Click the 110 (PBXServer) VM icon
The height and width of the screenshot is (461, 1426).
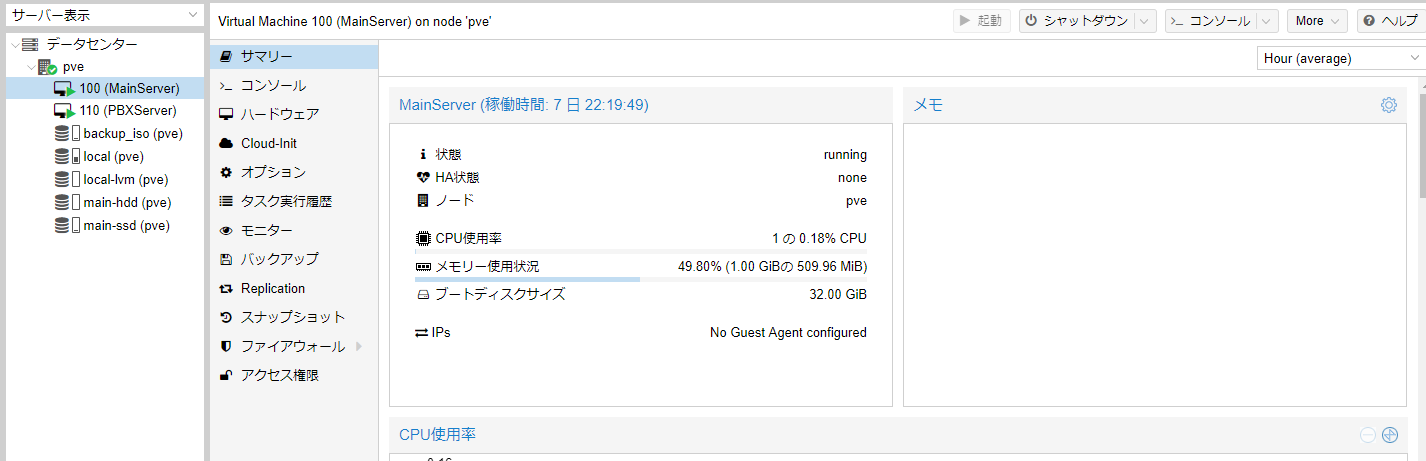pos(65,111)
